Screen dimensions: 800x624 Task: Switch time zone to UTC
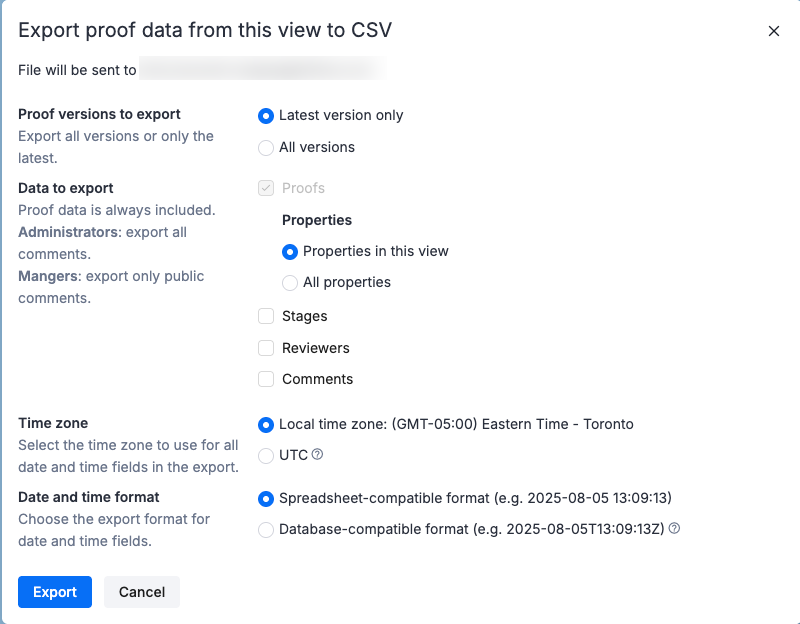(266, 456)
